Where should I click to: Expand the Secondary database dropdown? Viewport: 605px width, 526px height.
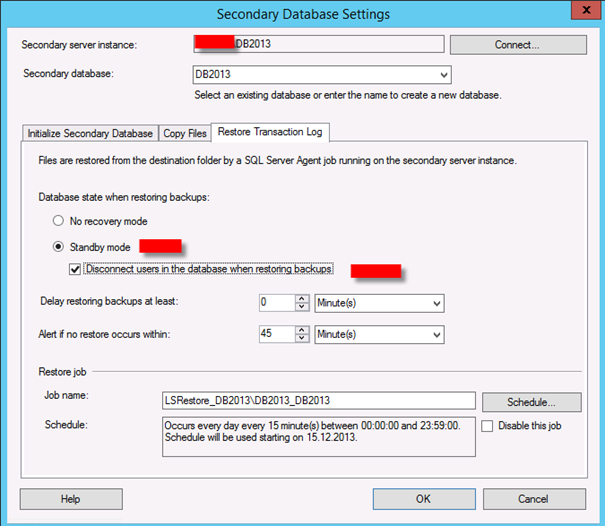coord(443,75)
